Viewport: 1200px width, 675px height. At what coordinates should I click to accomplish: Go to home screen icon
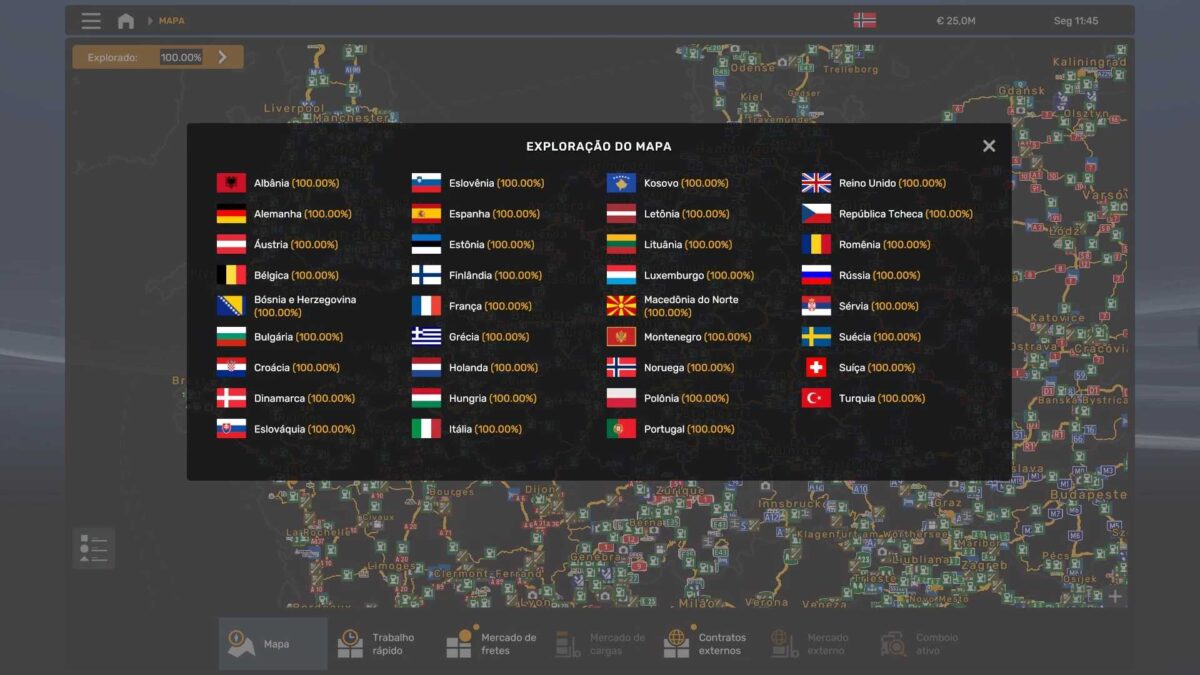point(126,21)
